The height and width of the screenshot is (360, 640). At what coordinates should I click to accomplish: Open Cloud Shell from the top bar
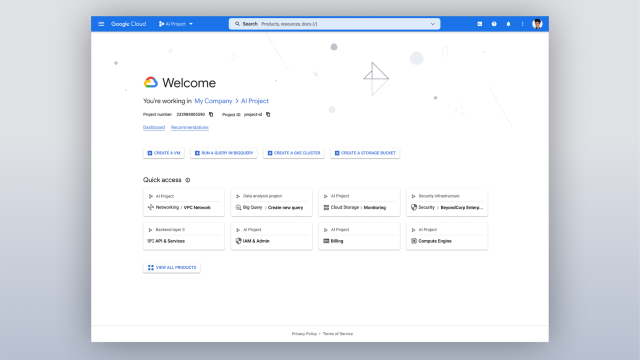[480, 24]
